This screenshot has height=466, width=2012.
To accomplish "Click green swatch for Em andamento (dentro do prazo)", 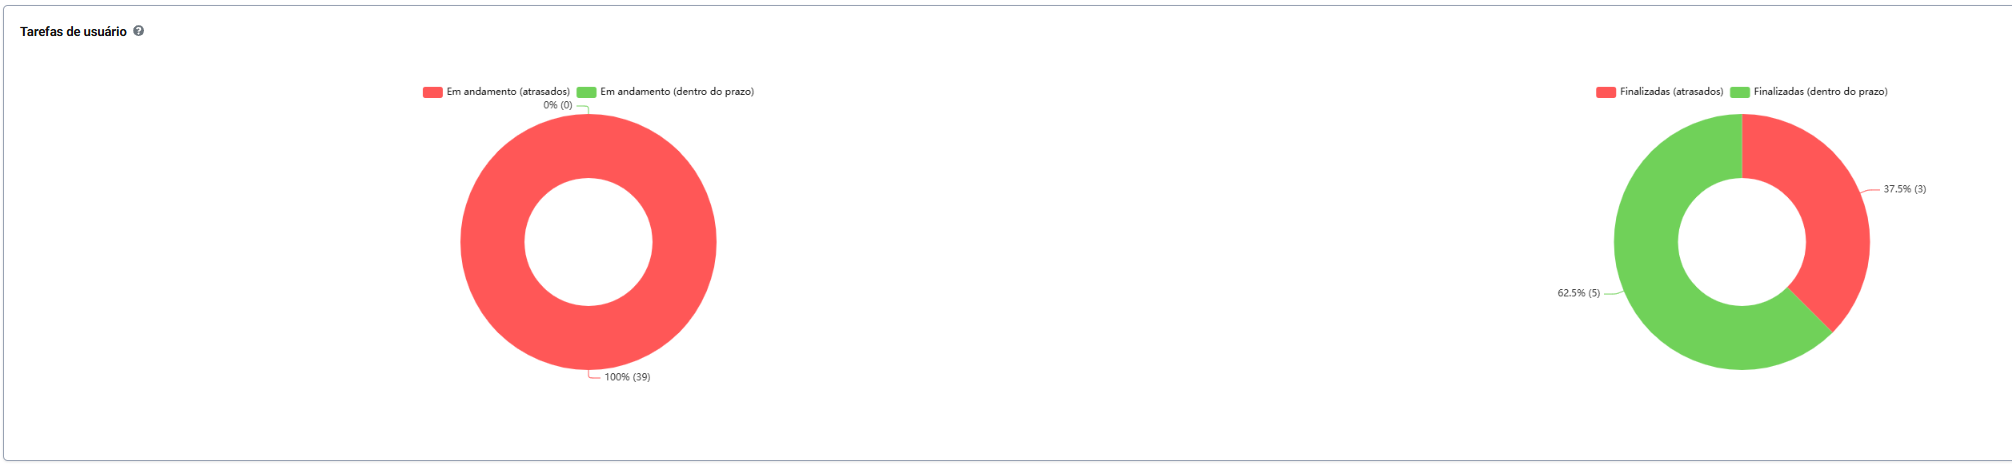I will [x=587, y=92].
